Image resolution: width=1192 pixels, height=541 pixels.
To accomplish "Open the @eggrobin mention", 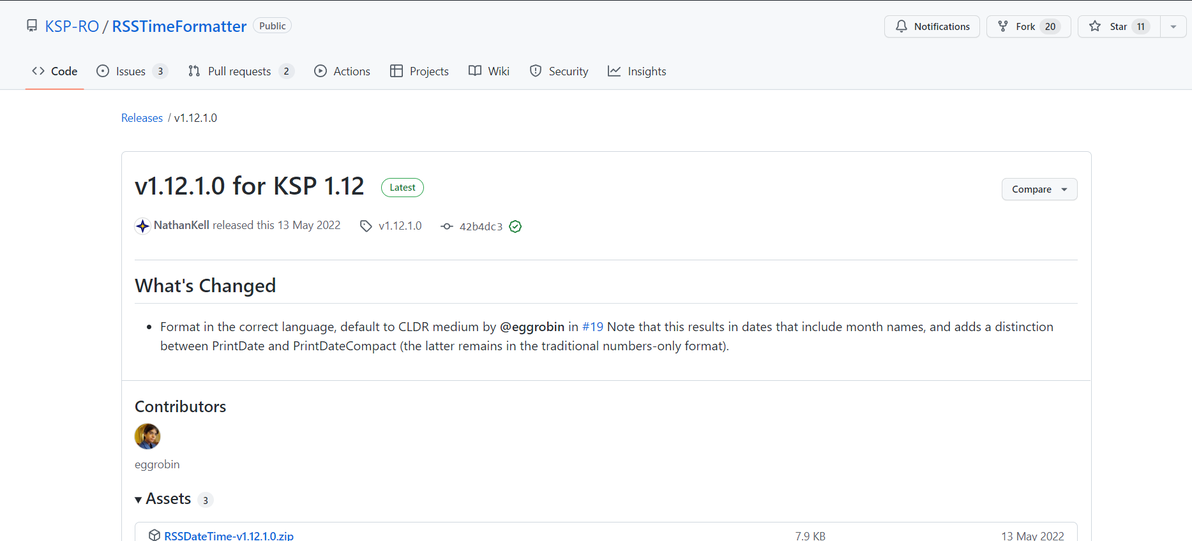I will (532, 327).
